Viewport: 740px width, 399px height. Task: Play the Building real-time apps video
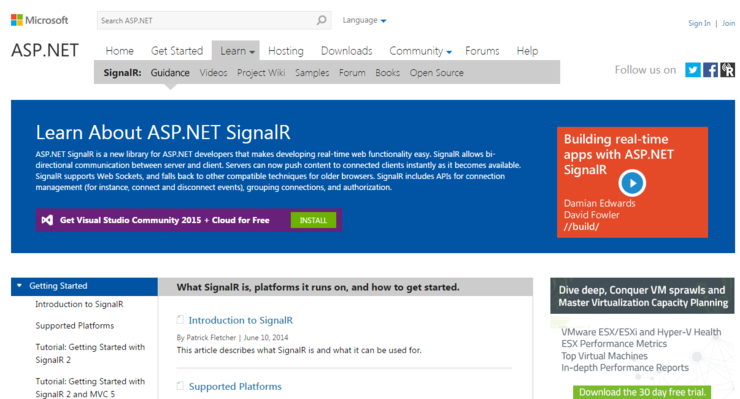[x=632, y=183]
